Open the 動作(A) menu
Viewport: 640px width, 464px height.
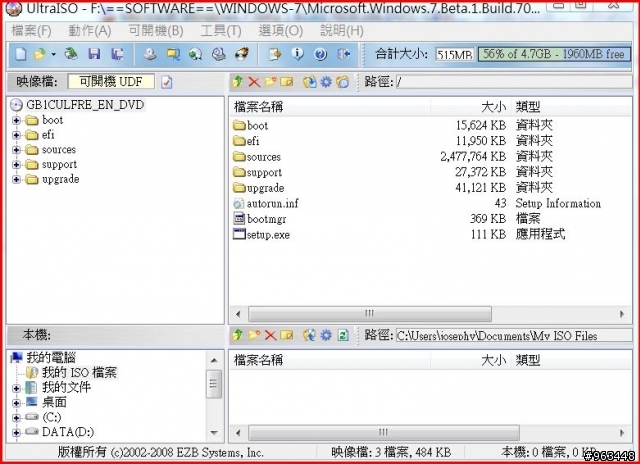tap(89, 31)
